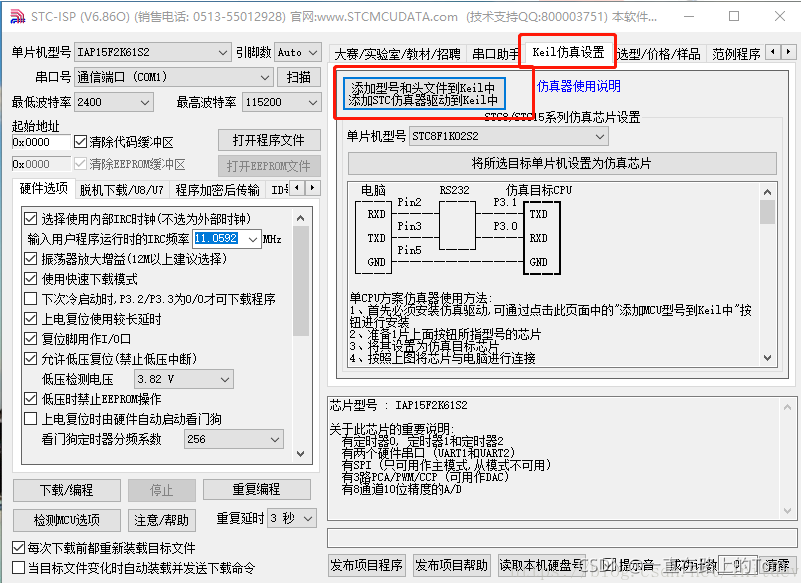The height and width of the screenshot is (583, 801).
Task: Click up arrow of hardware options list scrollbar
Action: coord(301,219)
